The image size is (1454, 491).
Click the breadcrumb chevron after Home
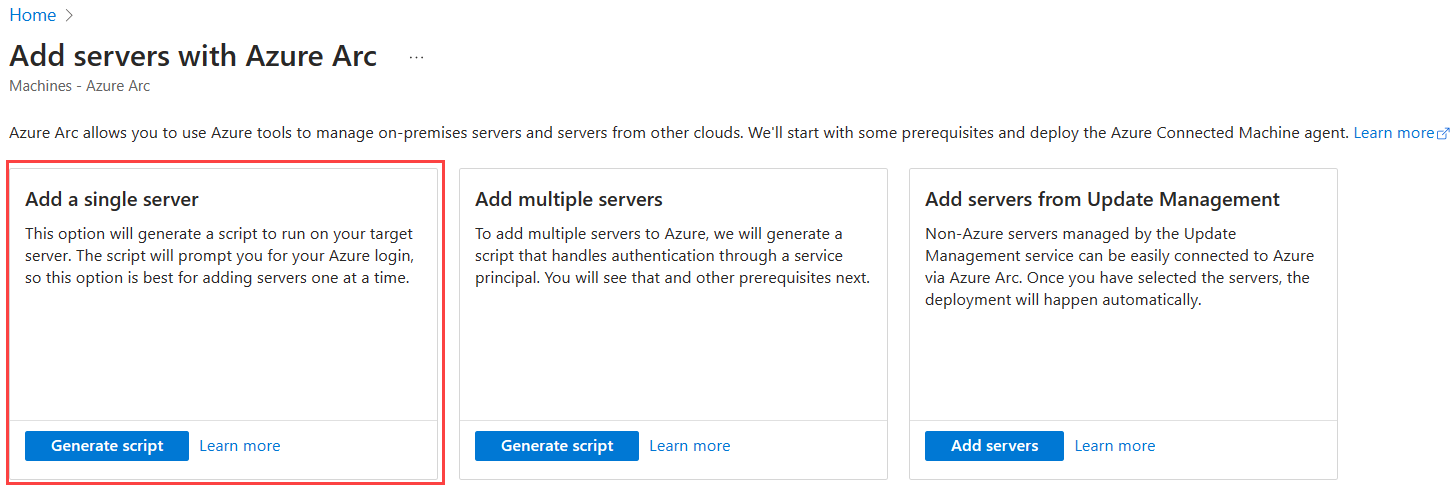(70, 15)
